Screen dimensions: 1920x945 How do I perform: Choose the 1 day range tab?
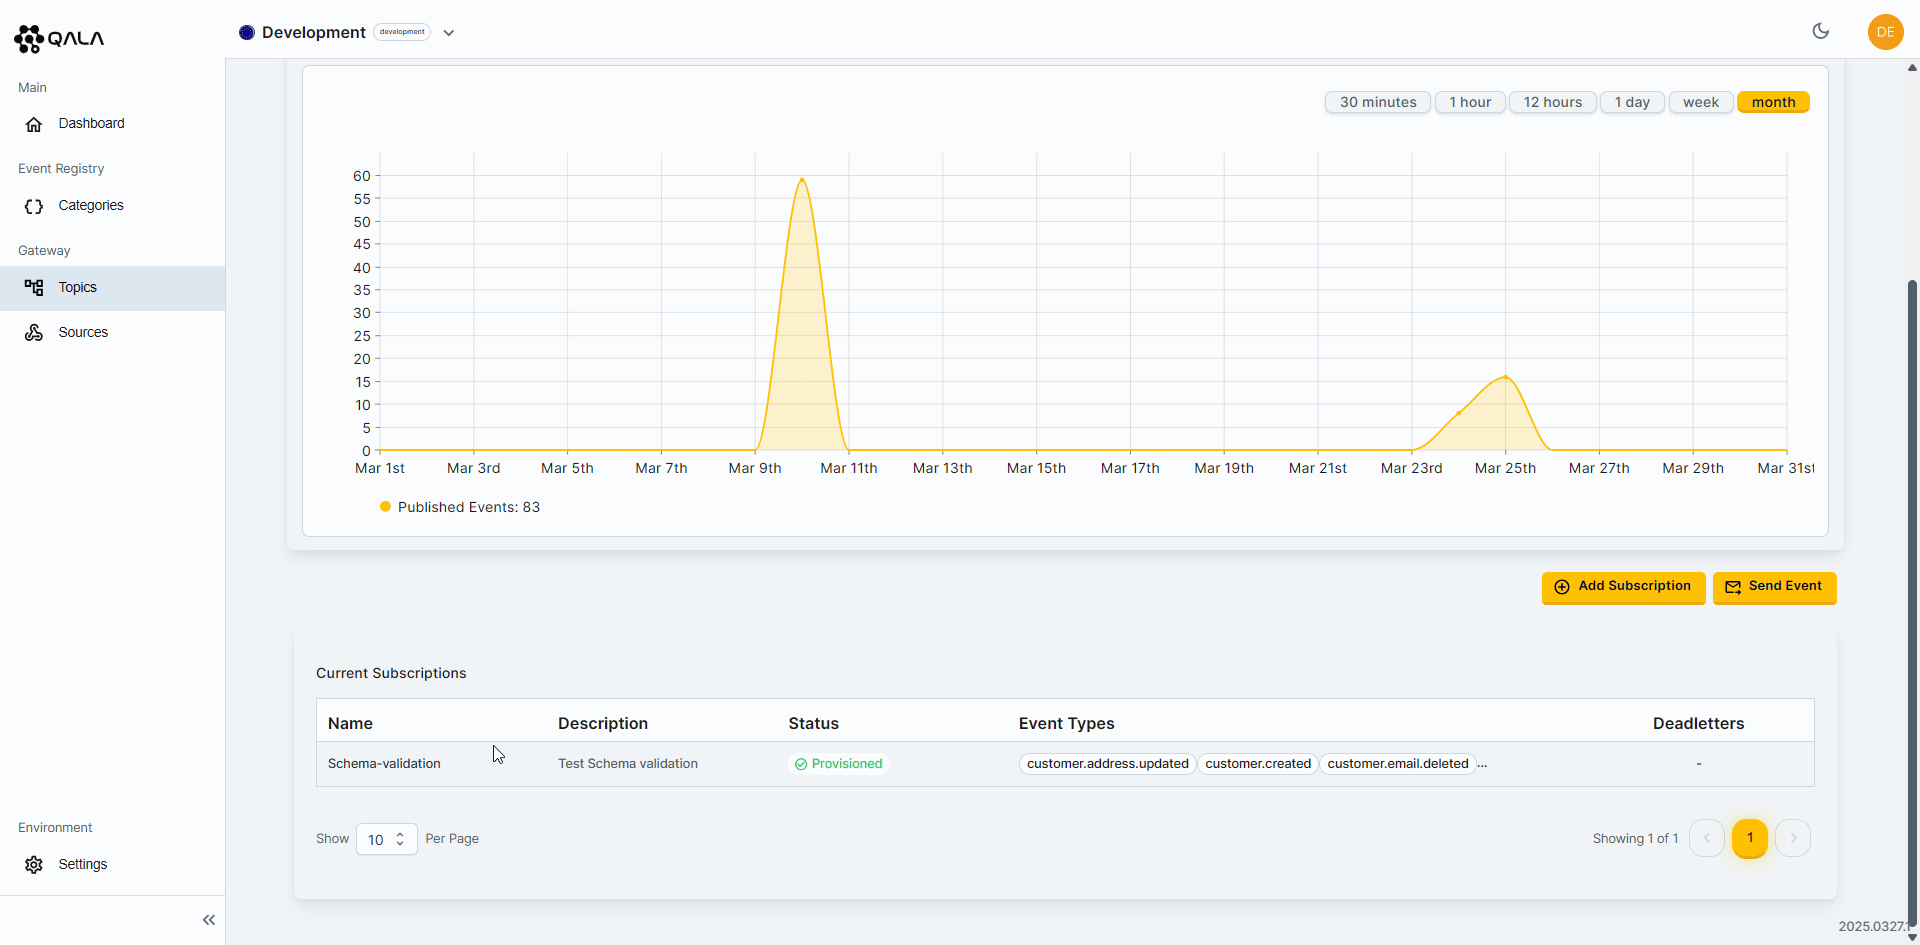point(1631,102)
